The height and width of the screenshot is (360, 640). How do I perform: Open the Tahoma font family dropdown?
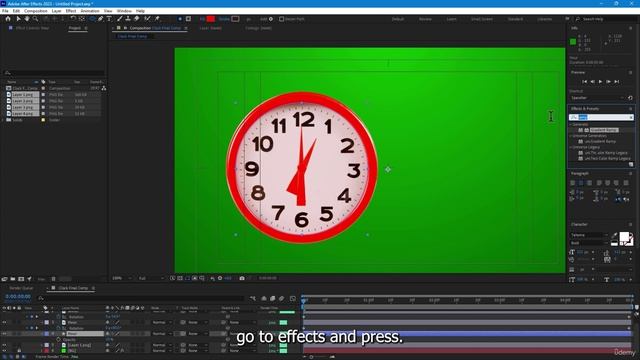589,235
